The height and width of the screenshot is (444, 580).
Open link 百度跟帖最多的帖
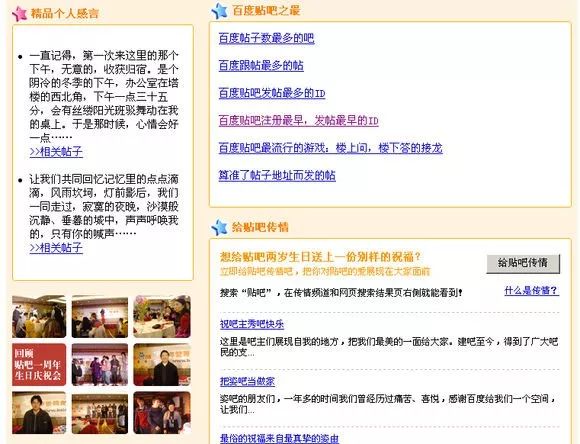coord(261,66)
